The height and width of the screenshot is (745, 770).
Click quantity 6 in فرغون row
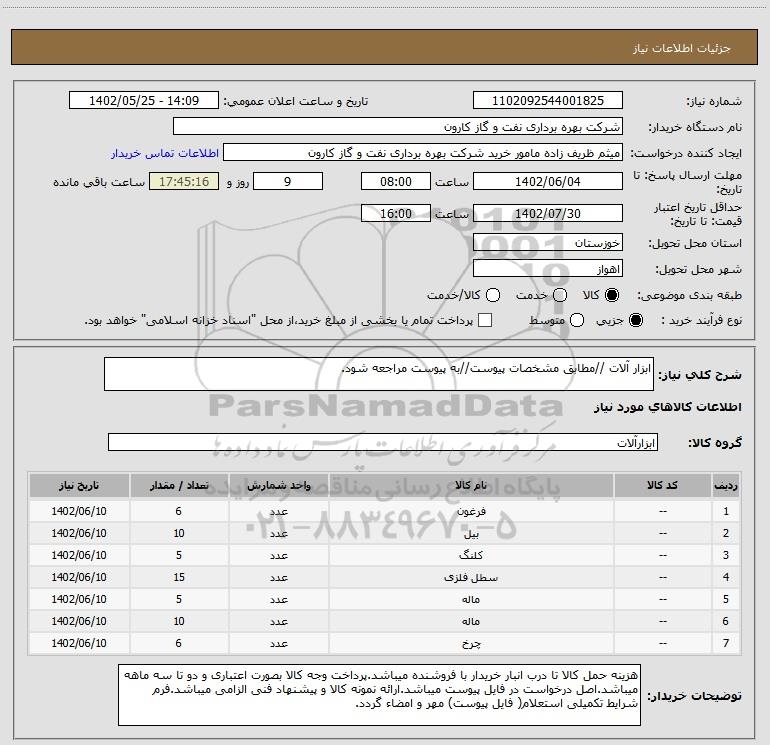(179, 511)
